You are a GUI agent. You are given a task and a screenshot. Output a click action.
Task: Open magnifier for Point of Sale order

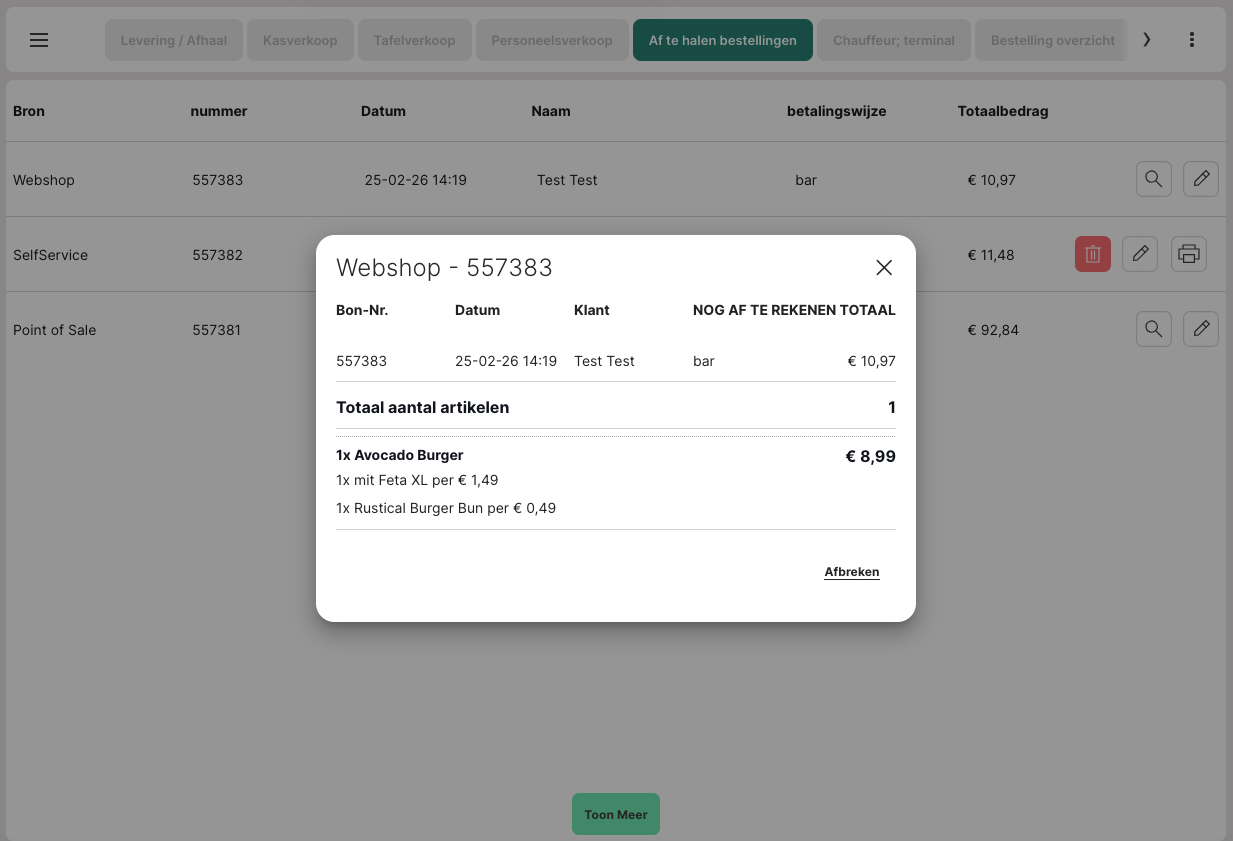[1153, 329]
